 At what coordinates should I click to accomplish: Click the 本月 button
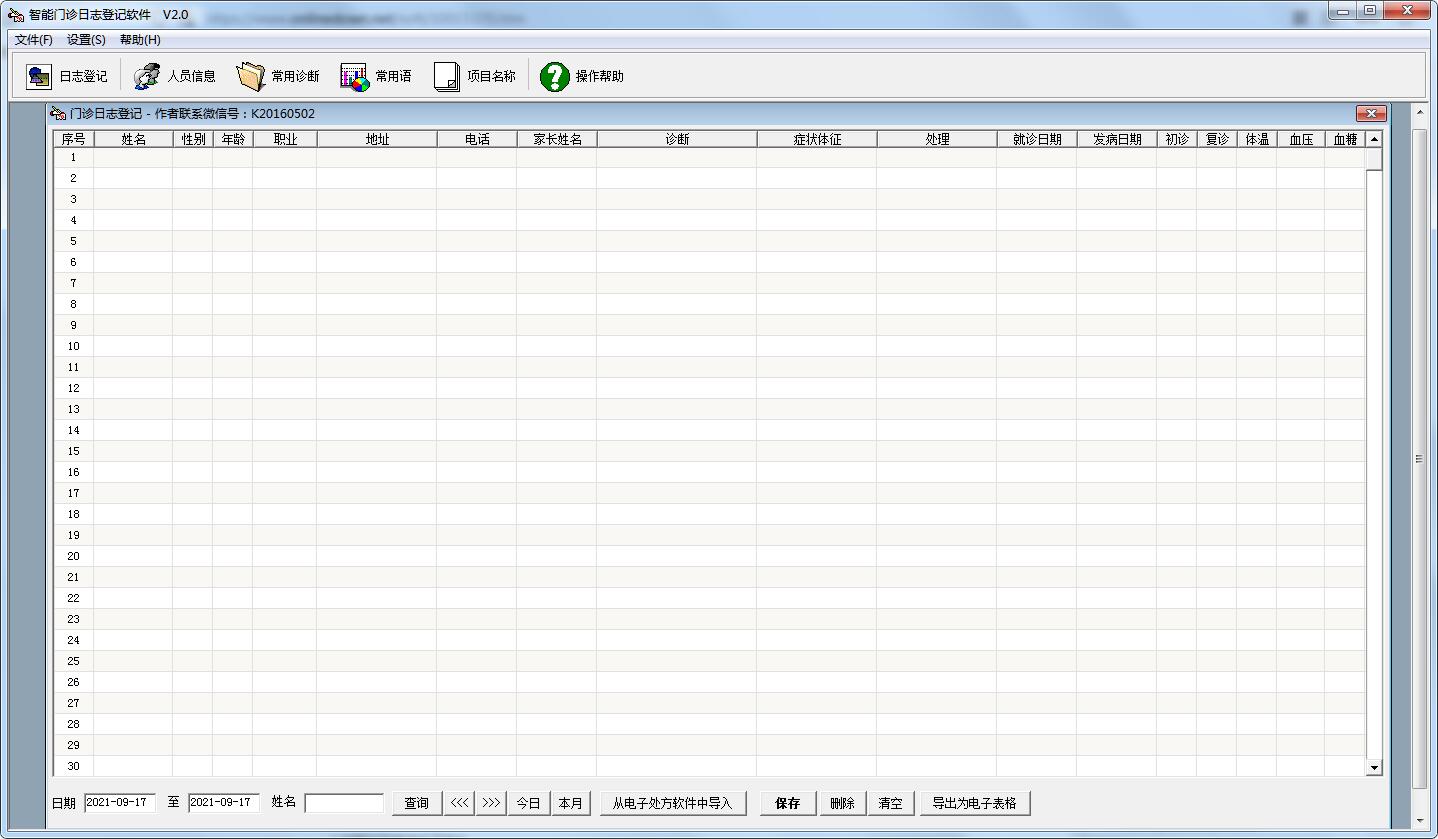(570, 803)
